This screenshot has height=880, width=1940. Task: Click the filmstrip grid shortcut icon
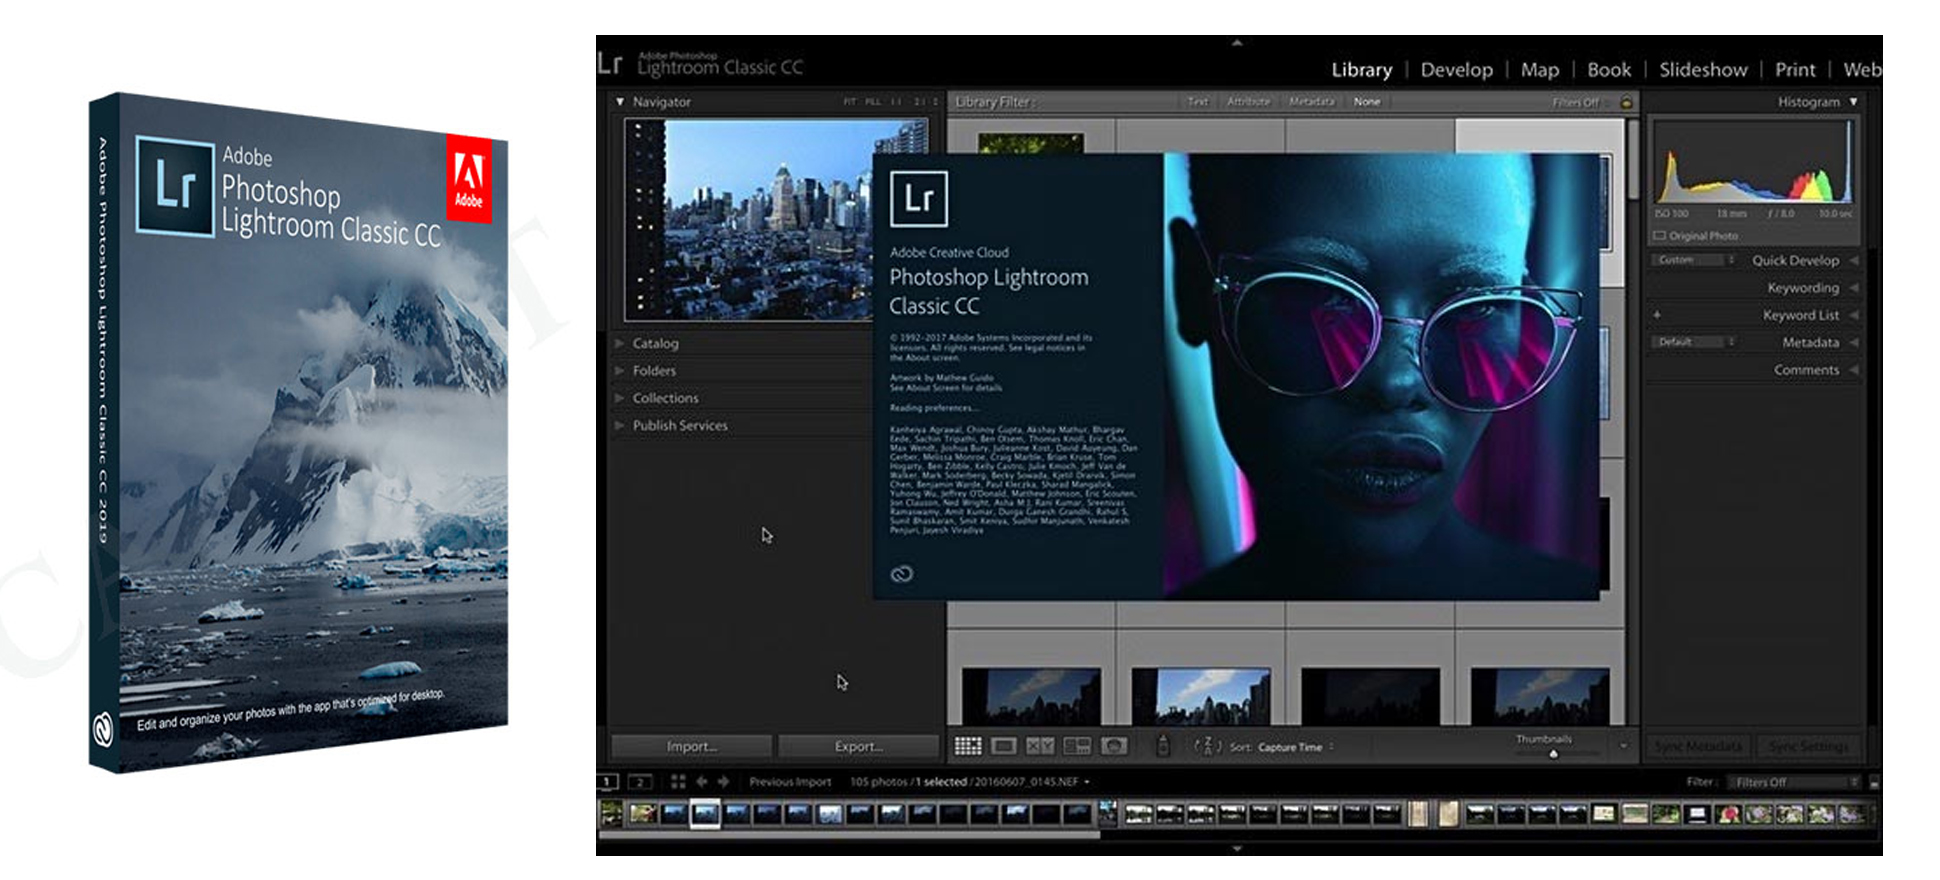678,782
